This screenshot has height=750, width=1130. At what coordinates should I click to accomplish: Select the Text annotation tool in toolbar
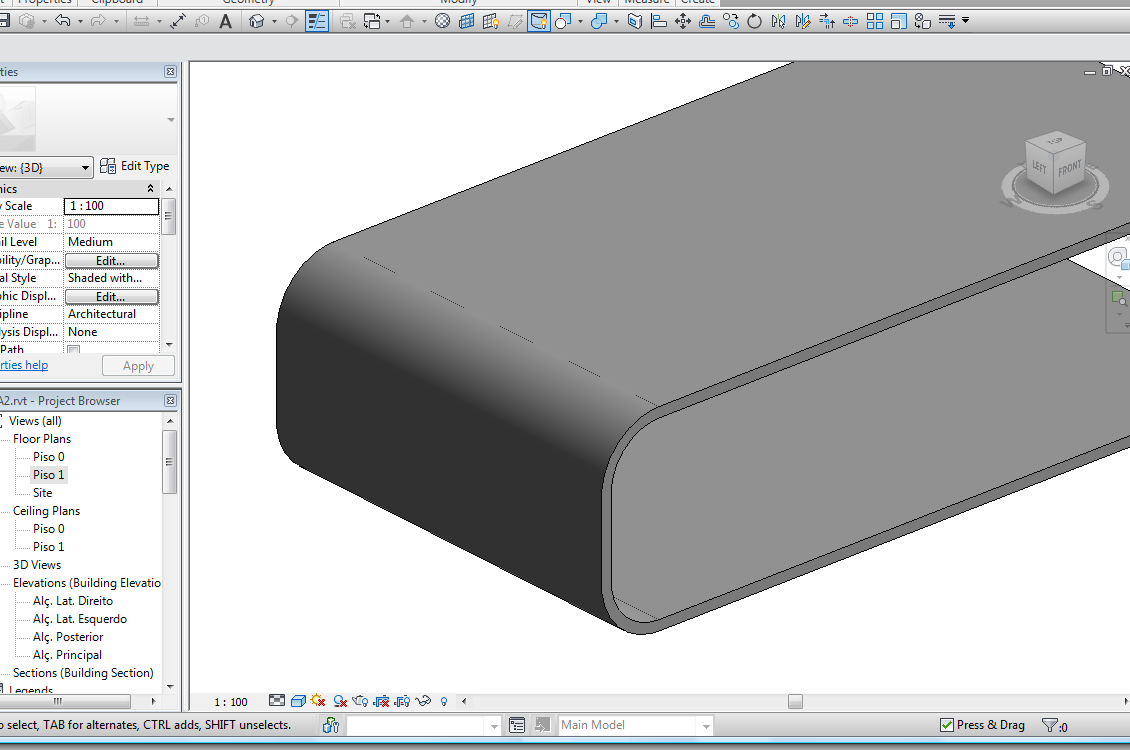[x=226, y=21]
